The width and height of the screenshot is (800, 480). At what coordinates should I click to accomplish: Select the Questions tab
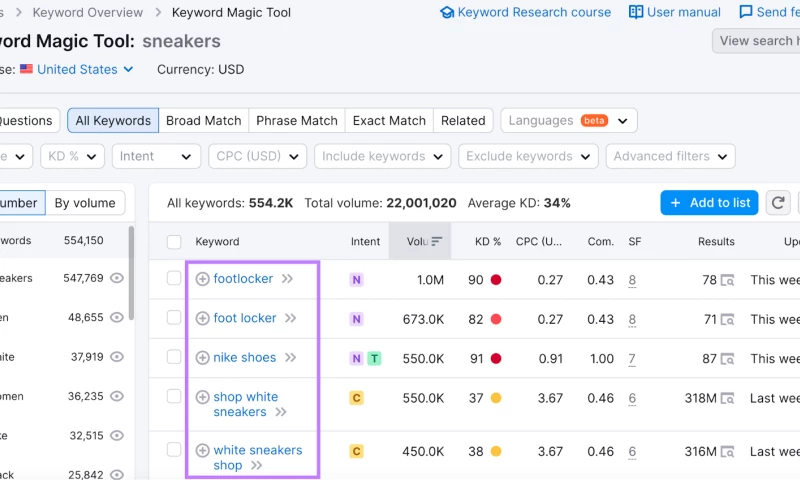point(28,120)
